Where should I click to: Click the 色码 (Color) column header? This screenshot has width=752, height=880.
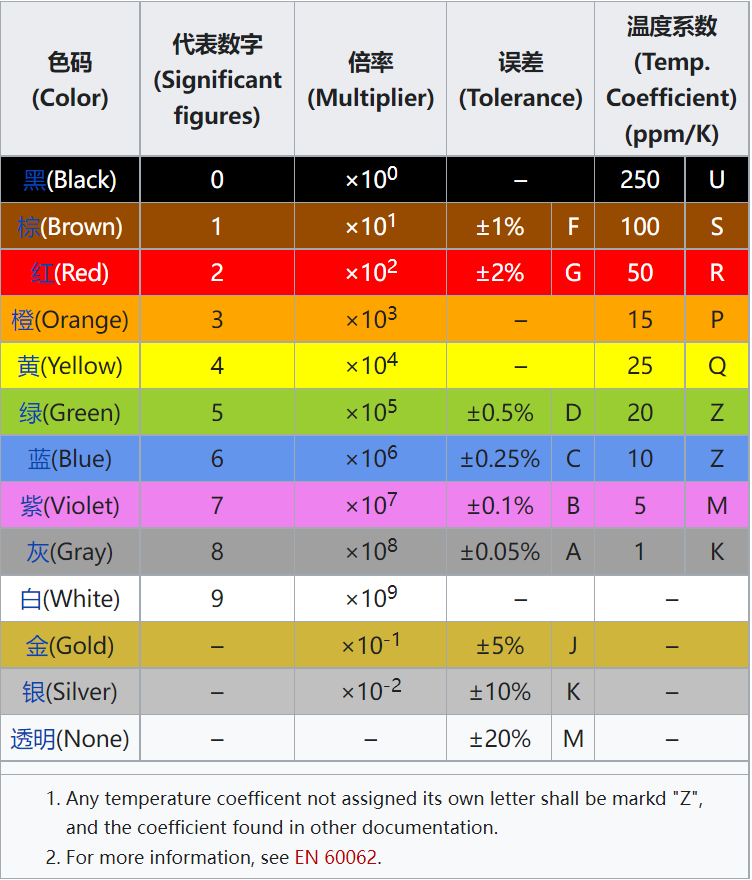[x=70, y=79]
